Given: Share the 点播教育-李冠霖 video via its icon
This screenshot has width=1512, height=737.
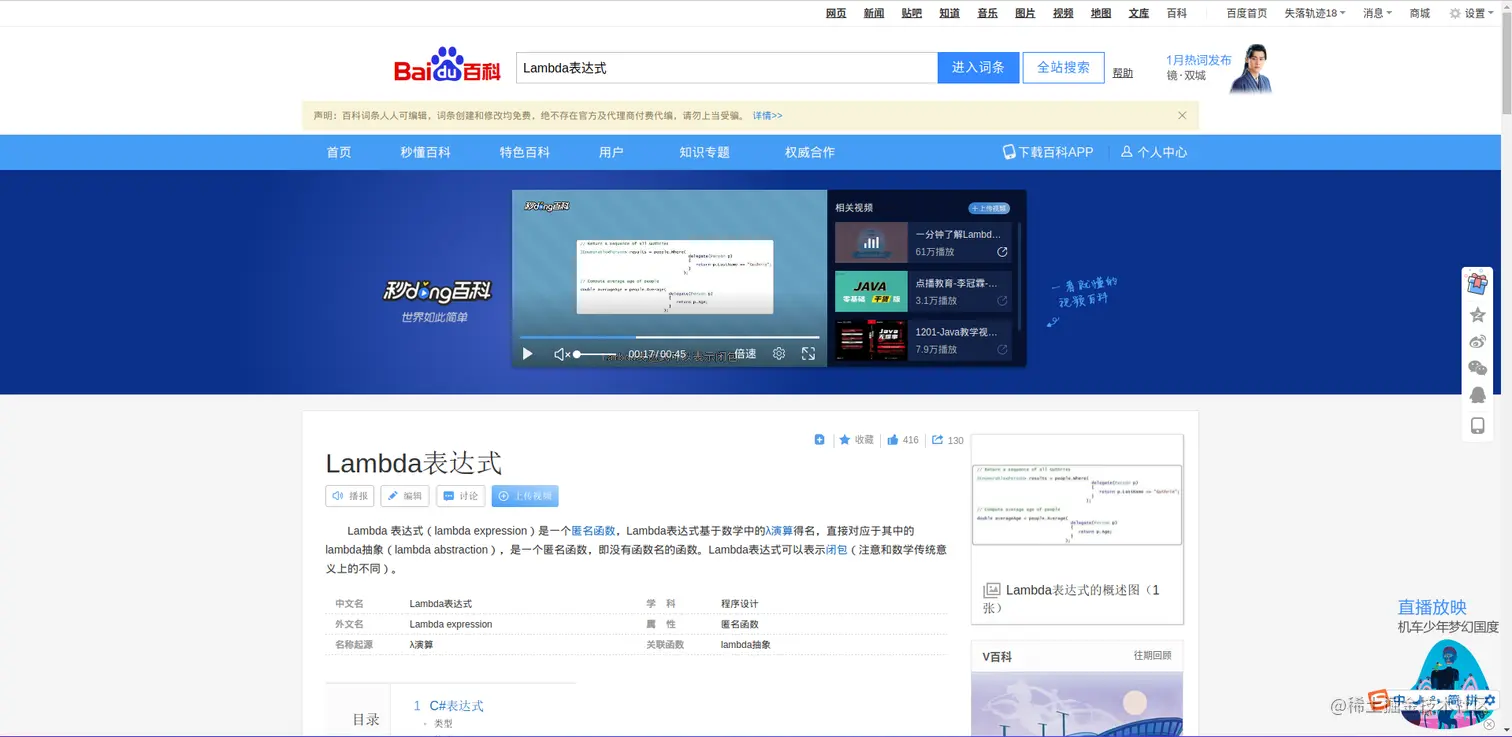Looking at the screenshot, I should (1002, 301).
